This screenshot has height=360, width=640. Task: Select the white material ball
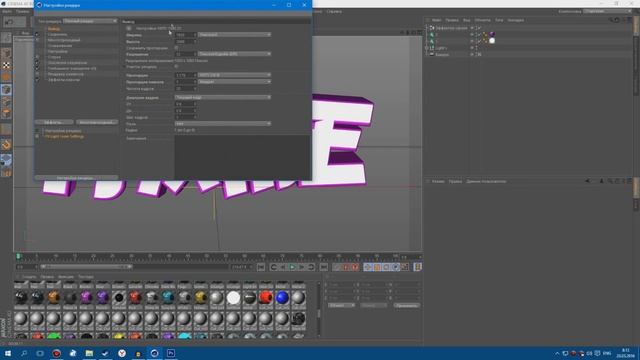tap(233, 298)
